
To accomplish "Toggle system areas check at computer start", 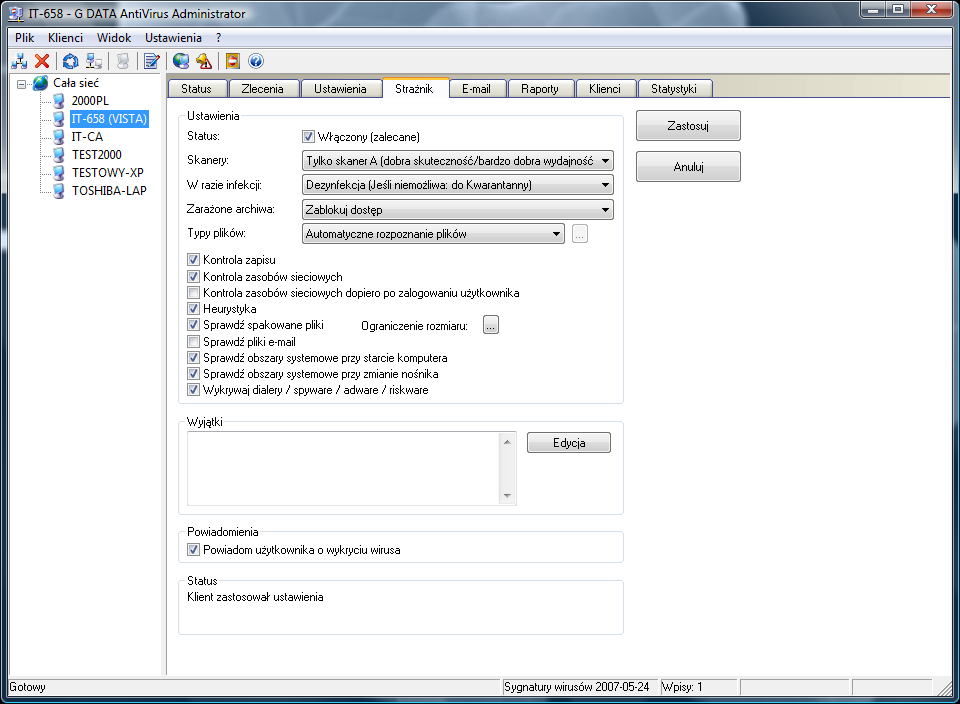I will [x=193, y=358].
